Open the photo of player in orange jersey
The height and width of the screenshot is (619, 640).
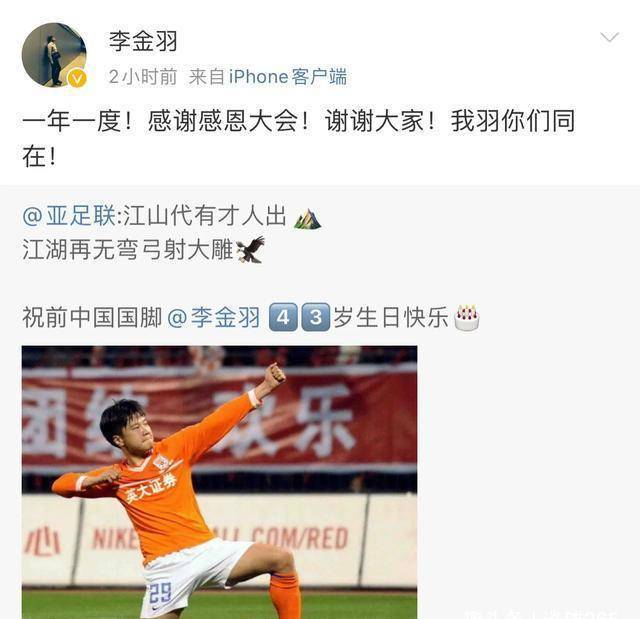[220, 482]
